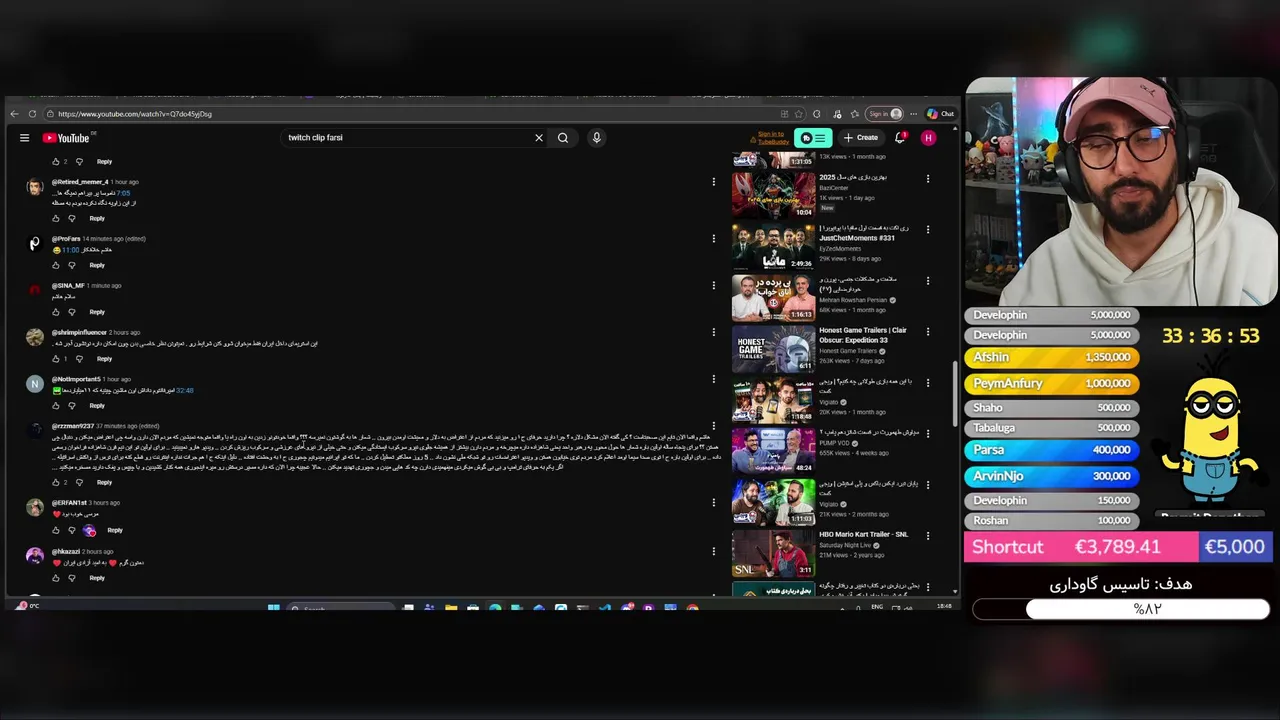The height and width of the screenshot is (720, 1280).
Task: Jump to timestamp 7:05 in comment
Action: click(x=124, y=193)
